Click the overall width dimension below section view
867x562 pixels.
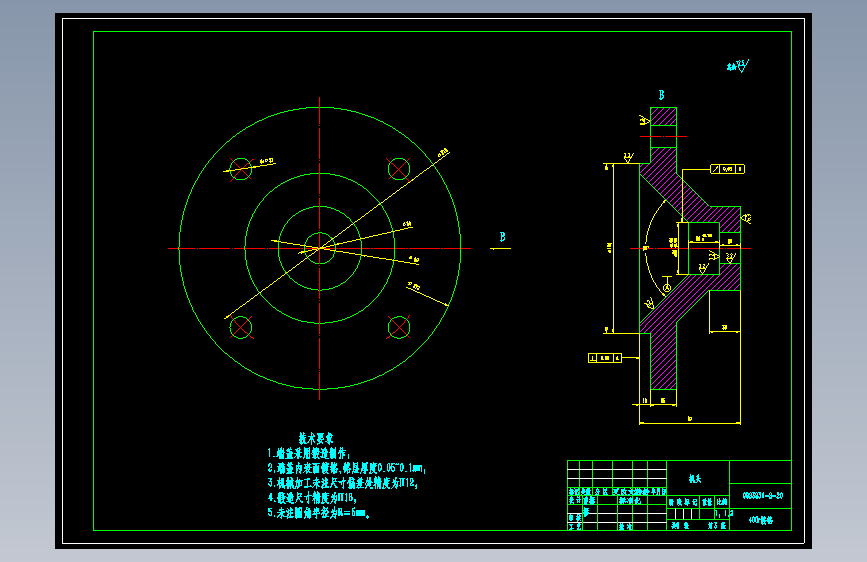coord(690,421)
